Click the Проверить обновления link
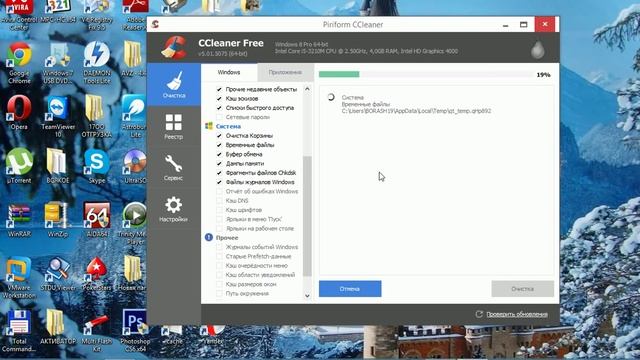640x360 pixels. [517, 314]
